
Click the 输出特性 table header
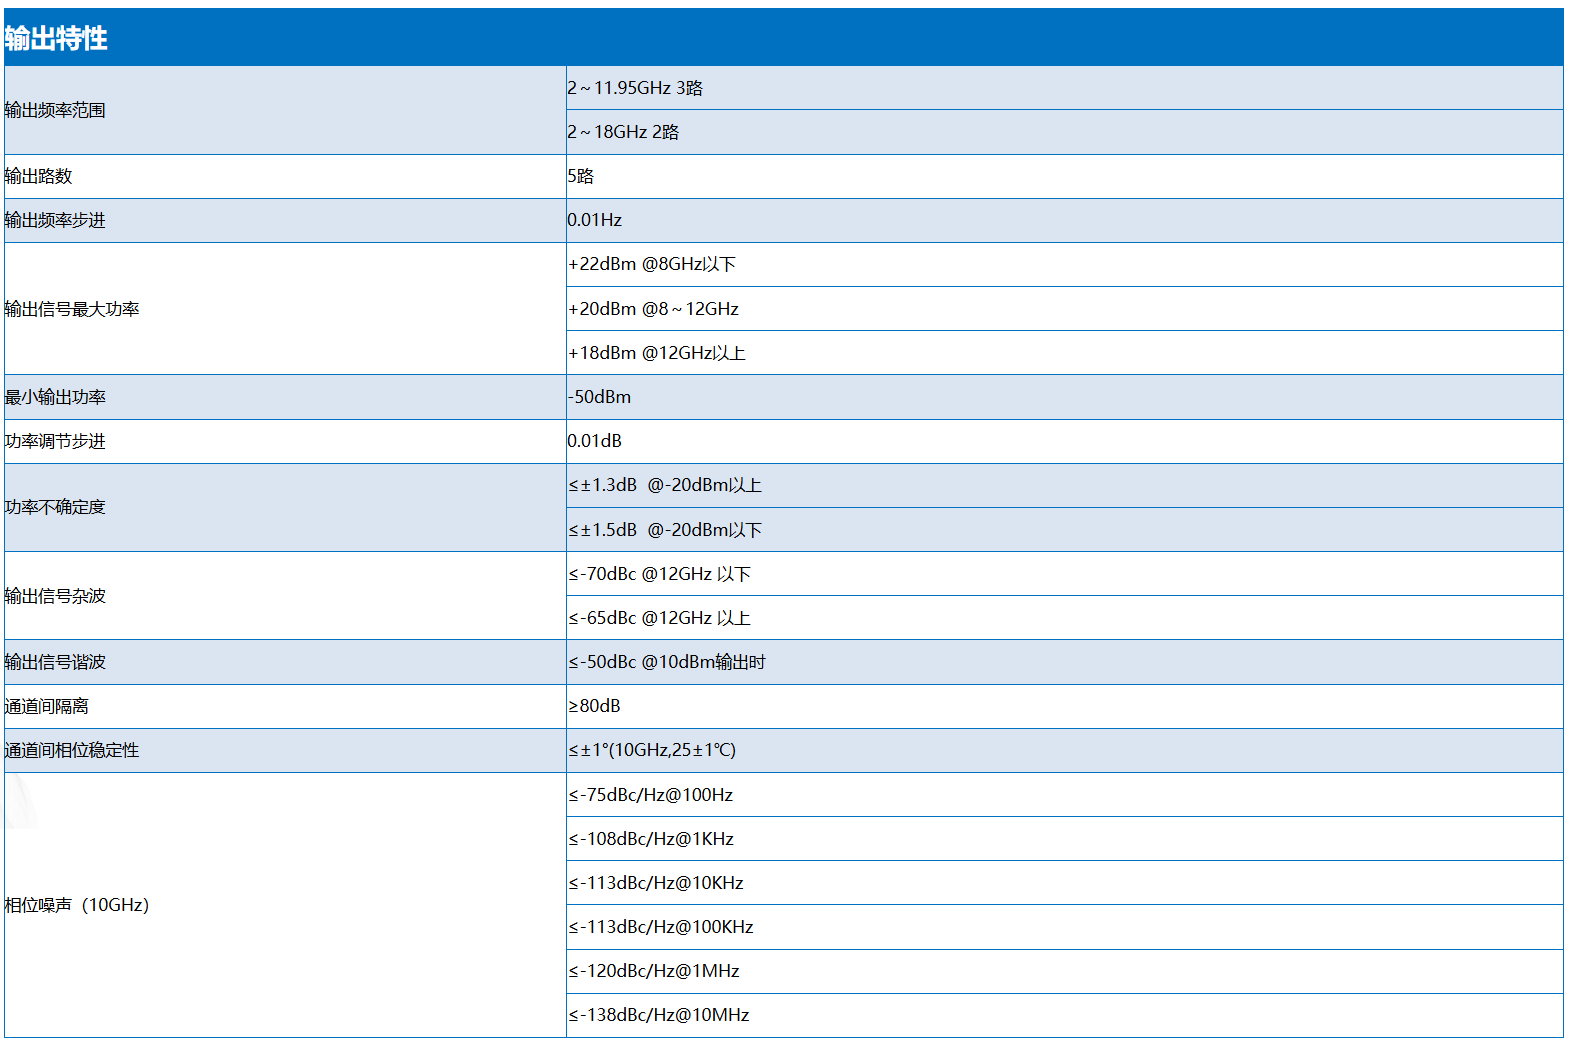(x=56, y=38)
